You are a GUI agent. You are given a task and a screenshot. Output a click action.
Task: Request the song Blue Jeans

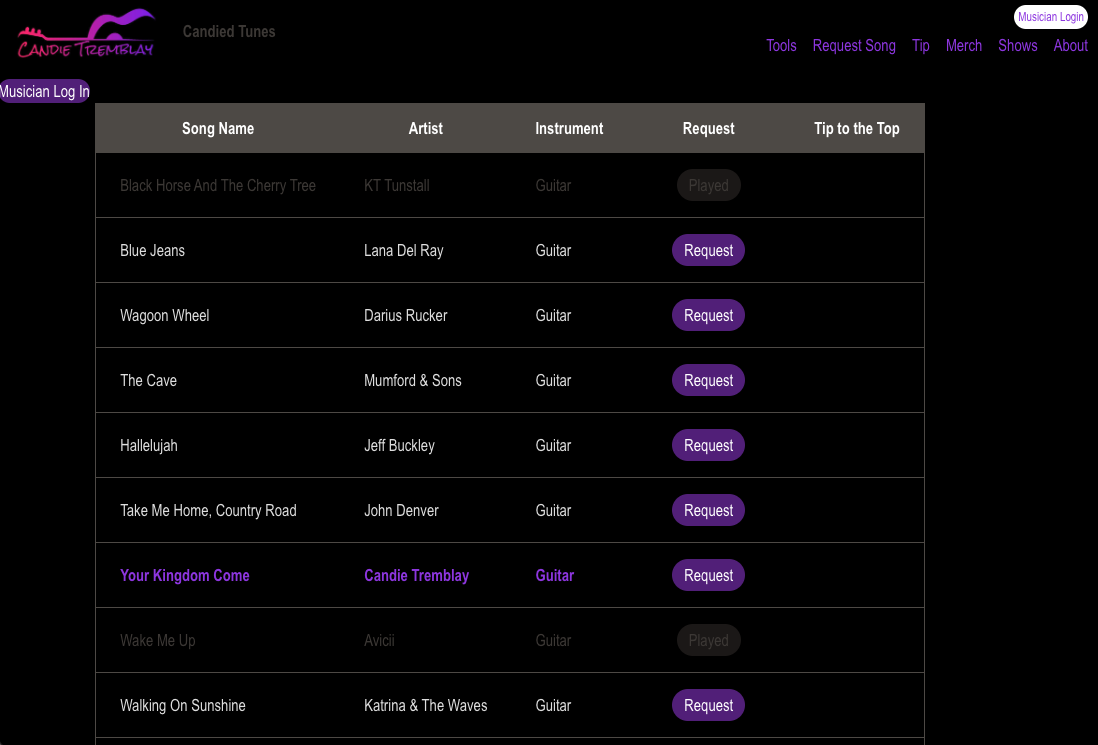coord(708,250)
